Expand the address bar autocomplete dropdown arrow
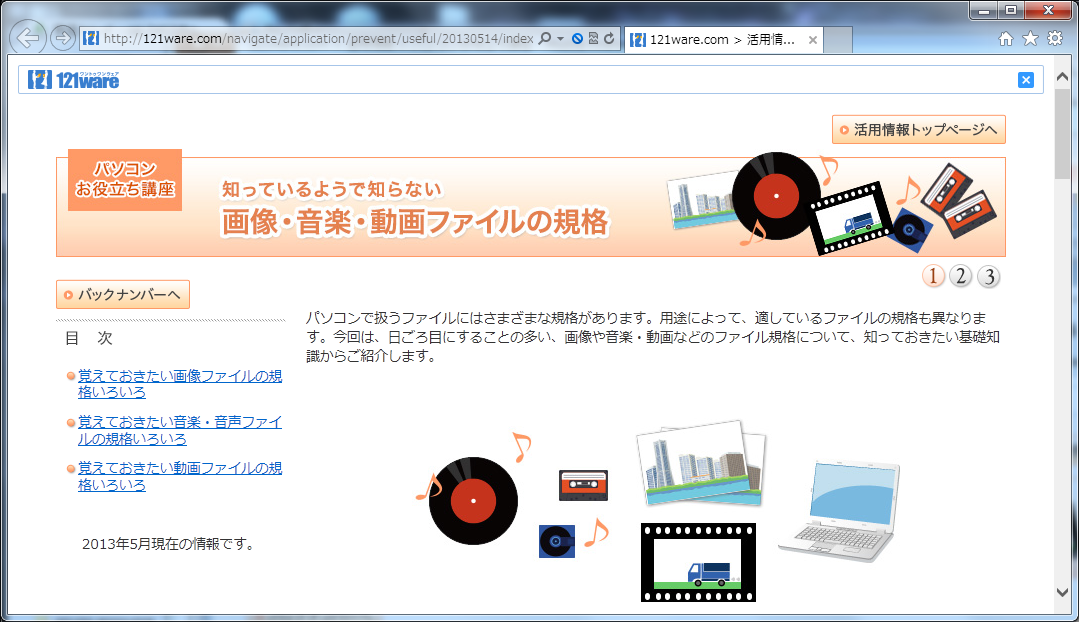 pos(560,39)
